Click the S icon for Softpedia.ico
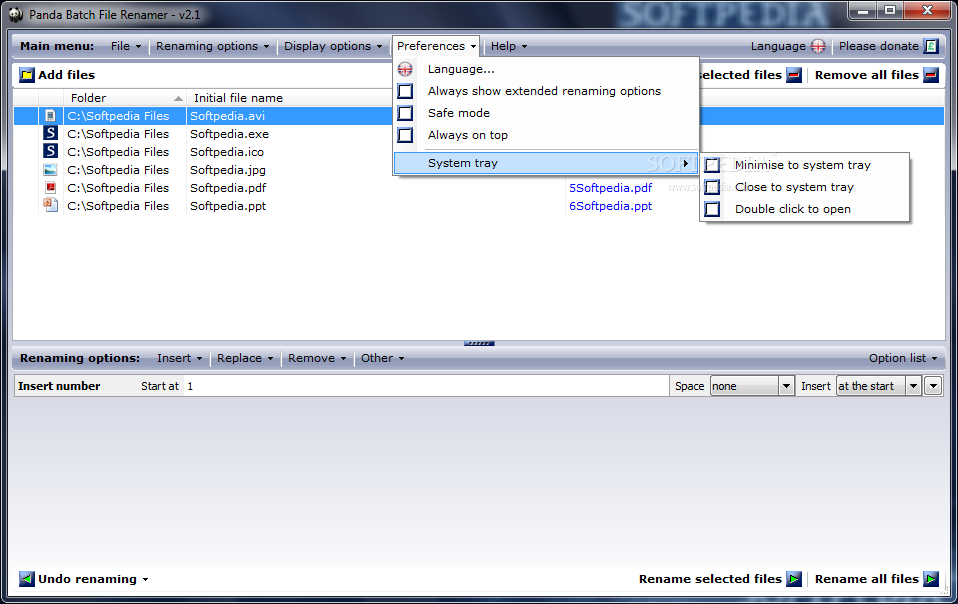Image resolution: width=958 pixels, height=604 pixels. [51, 151]
